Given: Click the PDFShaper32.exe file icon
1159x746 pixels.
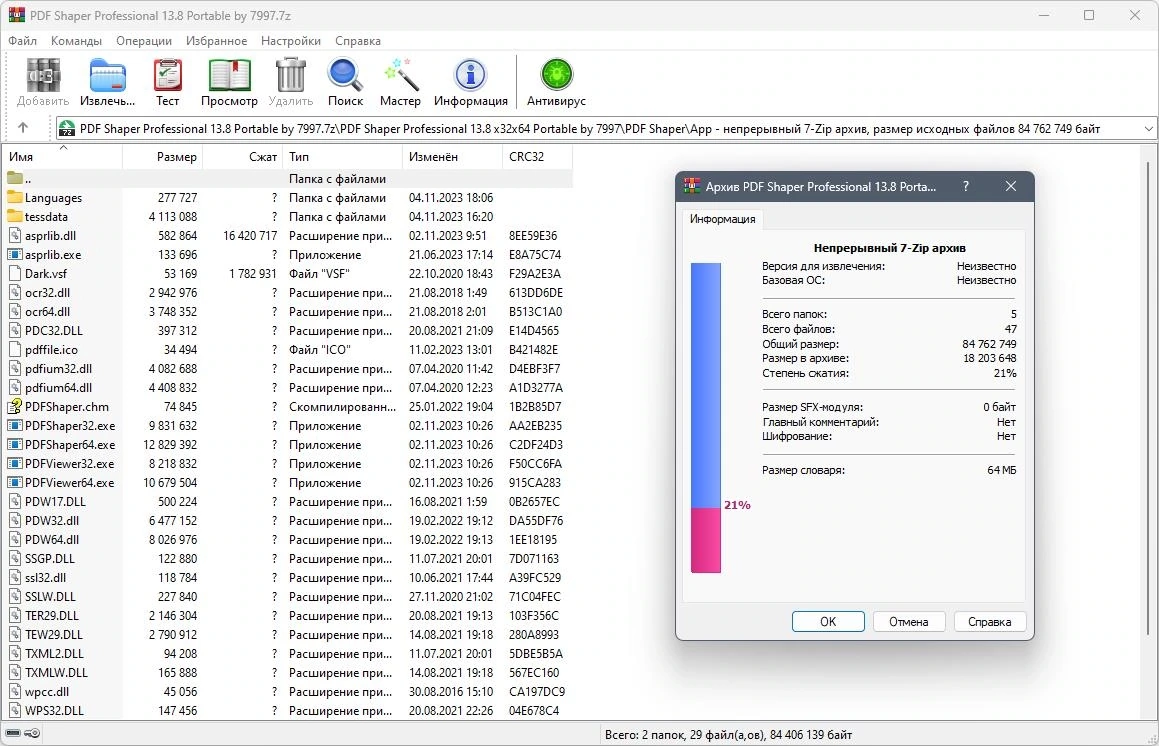Looking at the screenshot, I should pos(15,426).
